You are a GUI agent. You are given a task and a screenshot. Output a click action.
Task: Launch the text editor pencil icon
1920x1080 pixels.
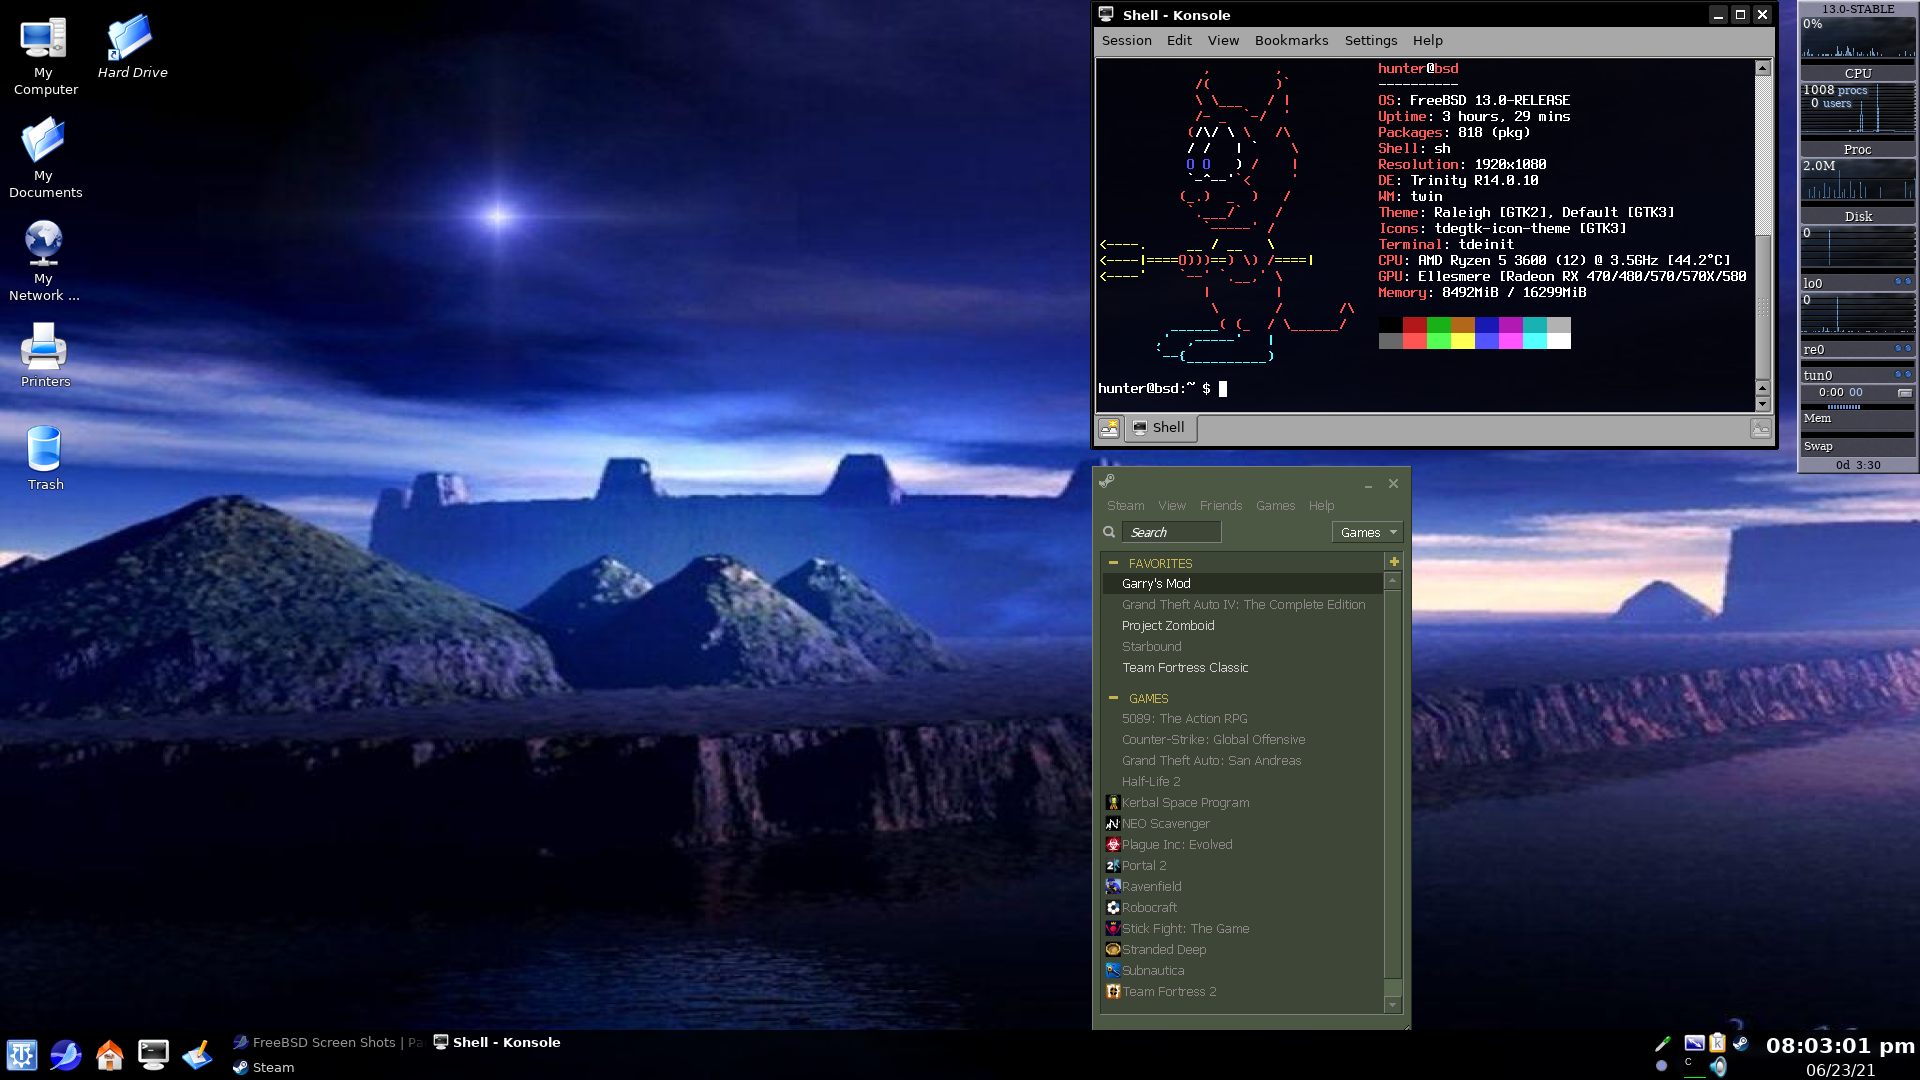click(197, 1055)
